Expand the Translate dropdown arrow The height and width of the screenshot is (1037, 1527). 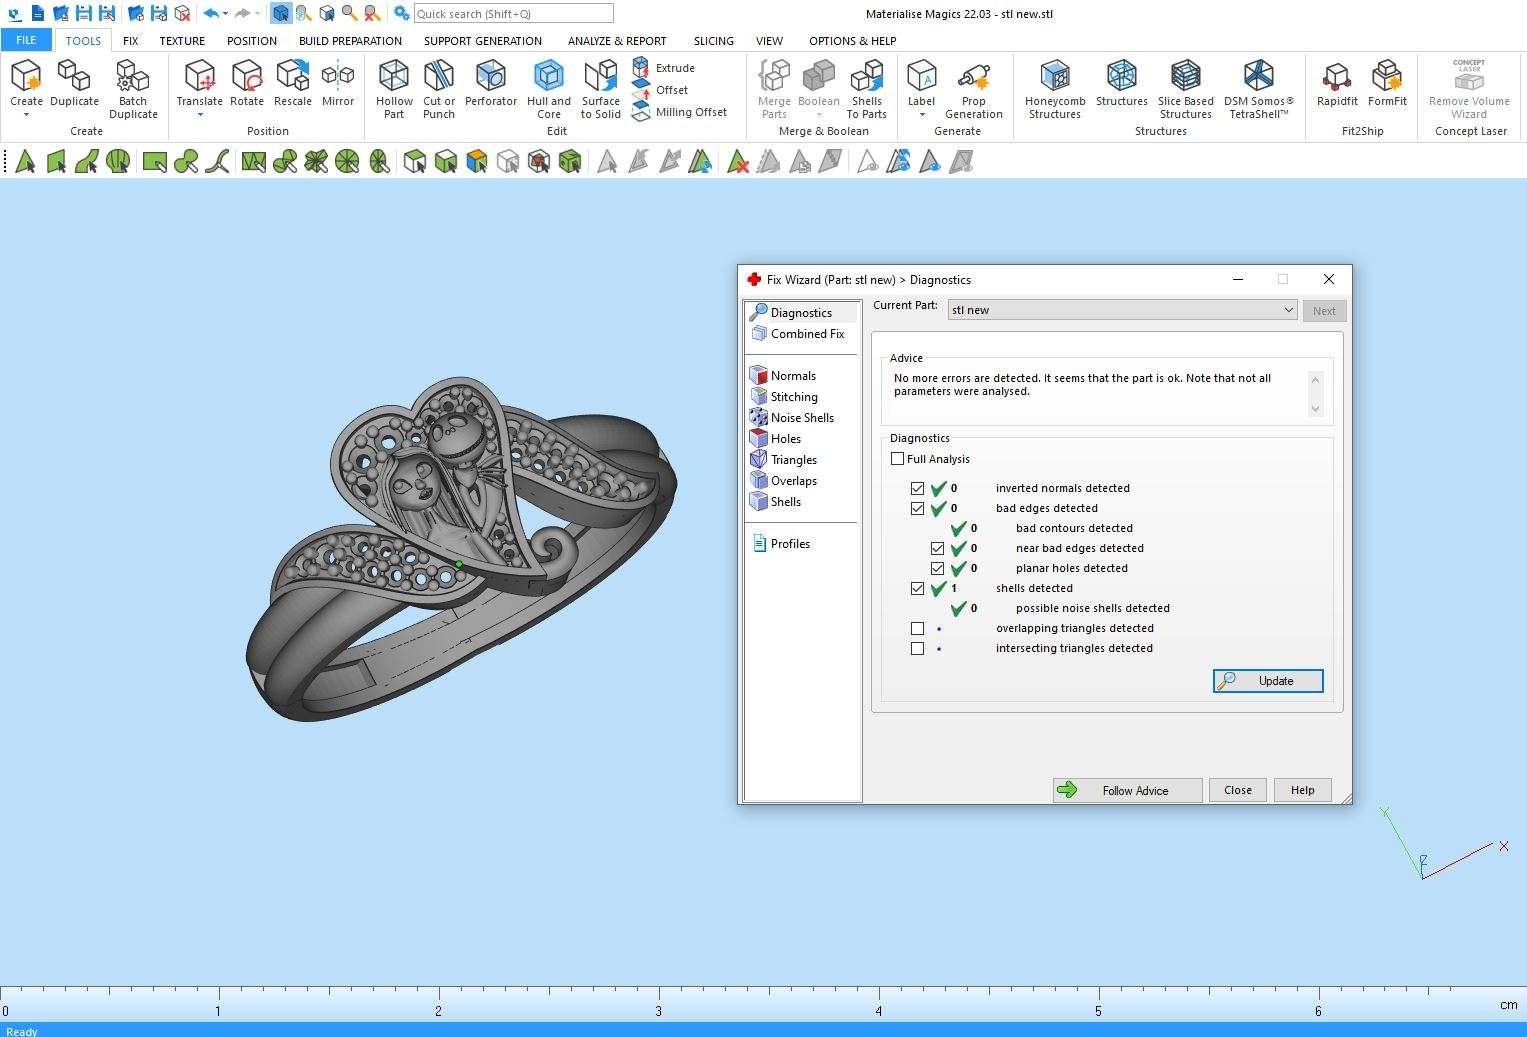[199, 115]
